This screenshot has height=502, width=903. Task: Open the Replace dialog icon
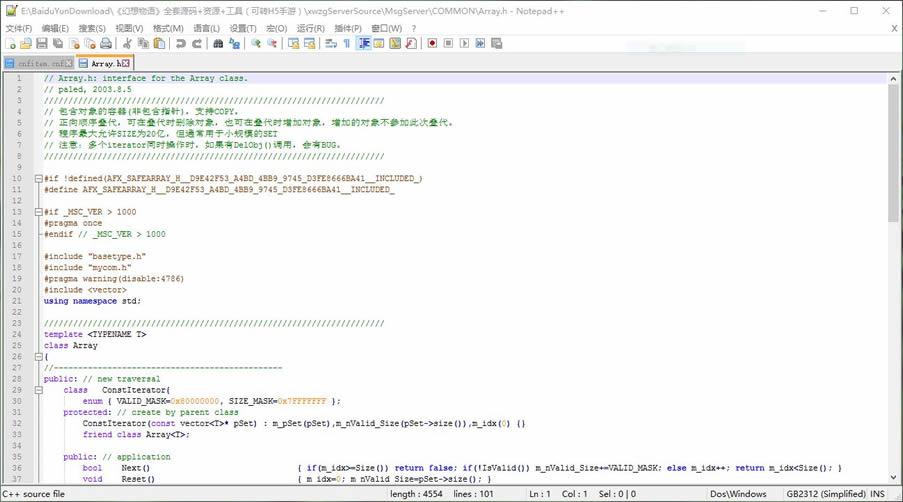click(234, 44)
